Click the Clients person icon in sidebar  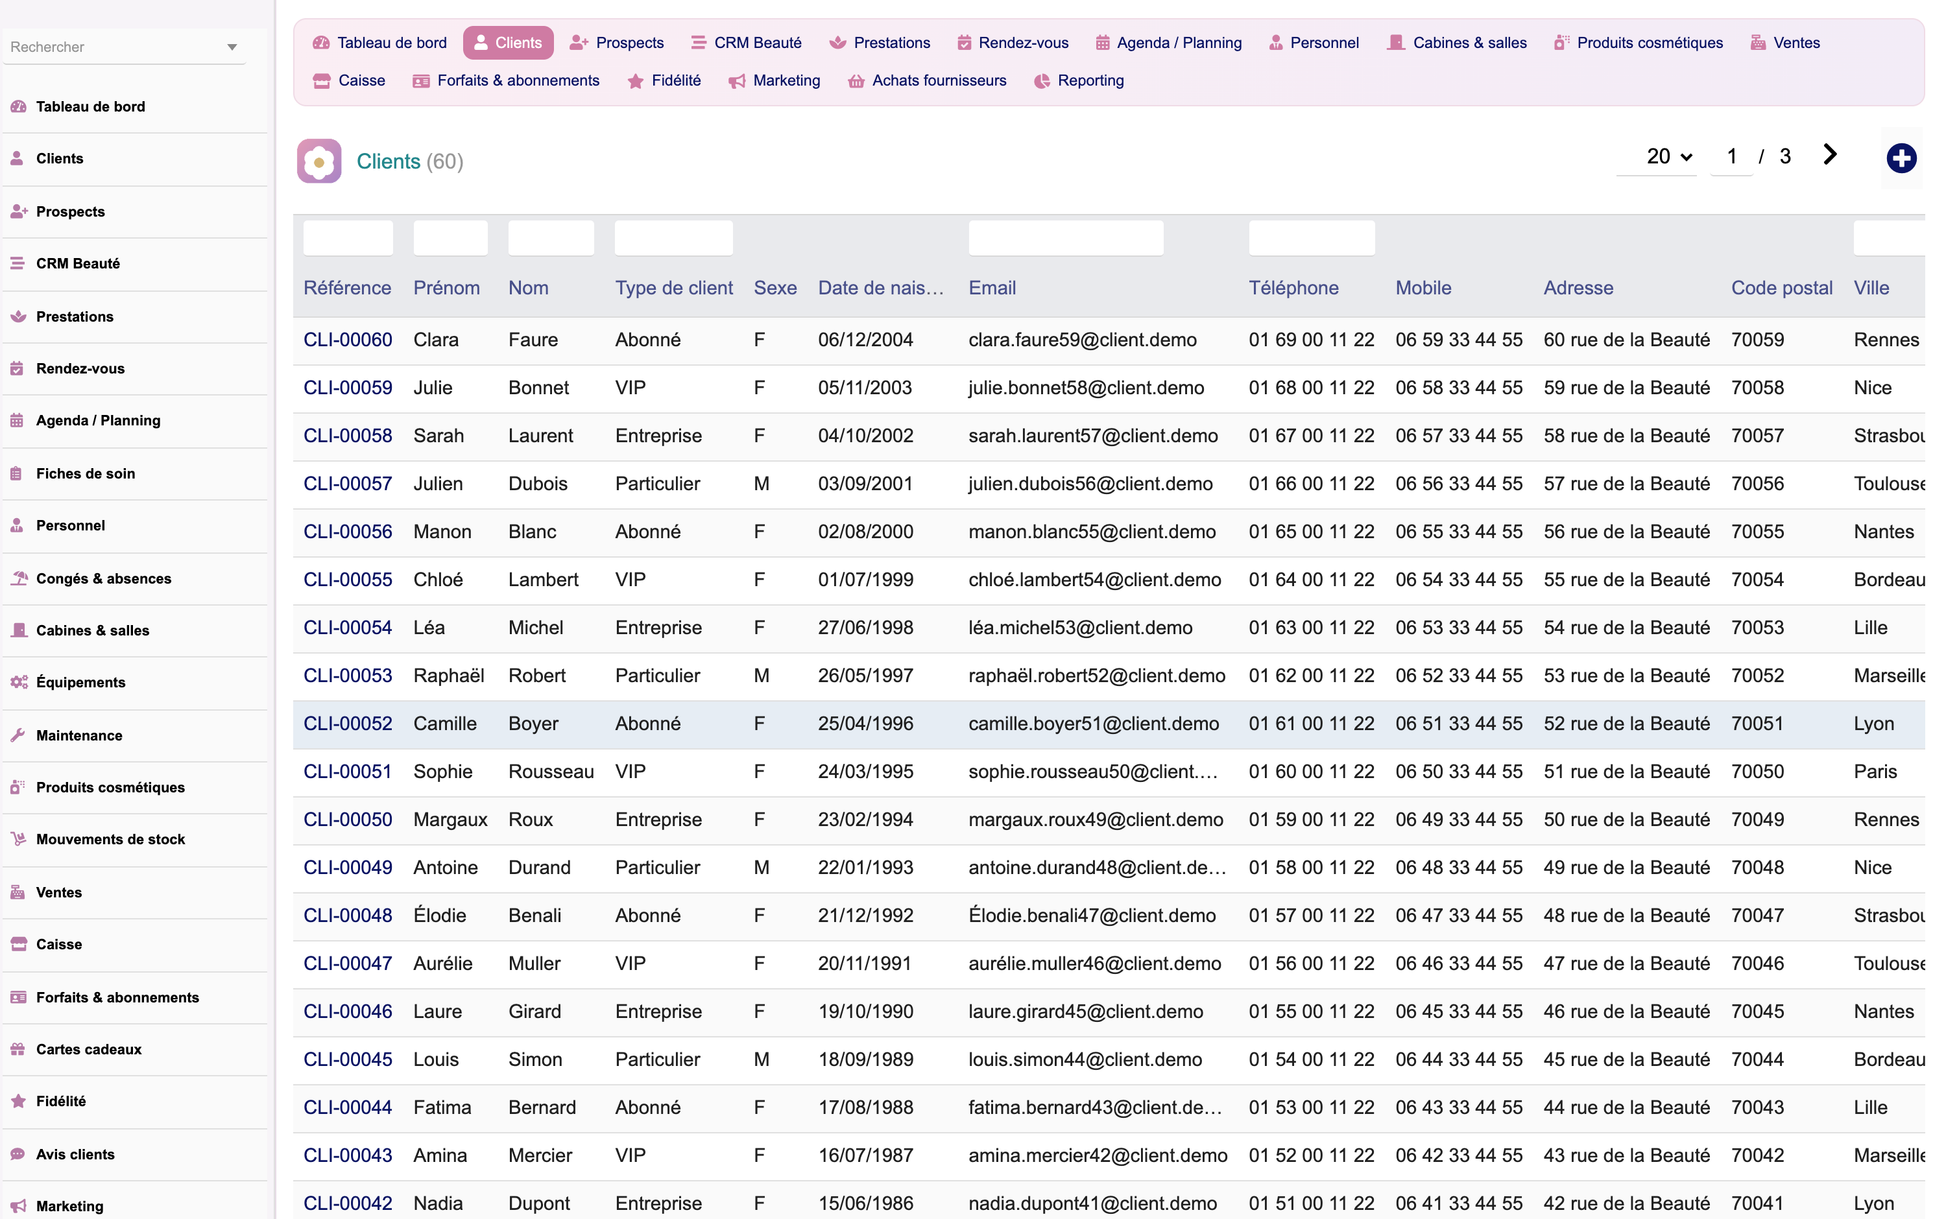(x=18, y=158)
